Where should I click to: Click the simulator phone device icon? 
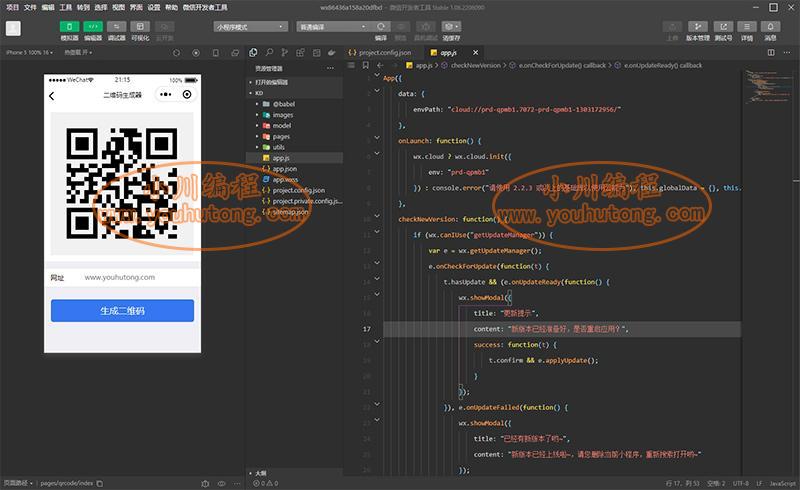216,53
